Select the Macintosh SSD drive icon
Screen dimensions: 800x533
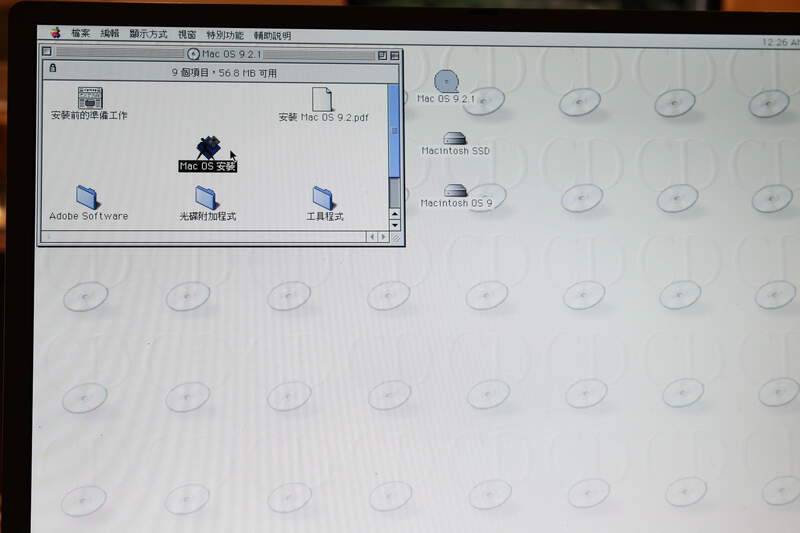[455, 138]
